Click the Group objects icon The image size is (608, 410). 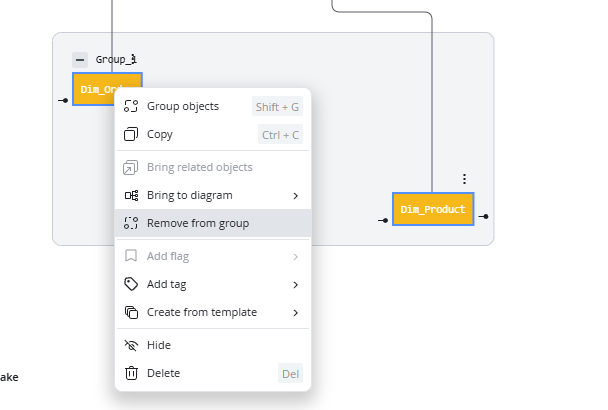tap(131, 106)
